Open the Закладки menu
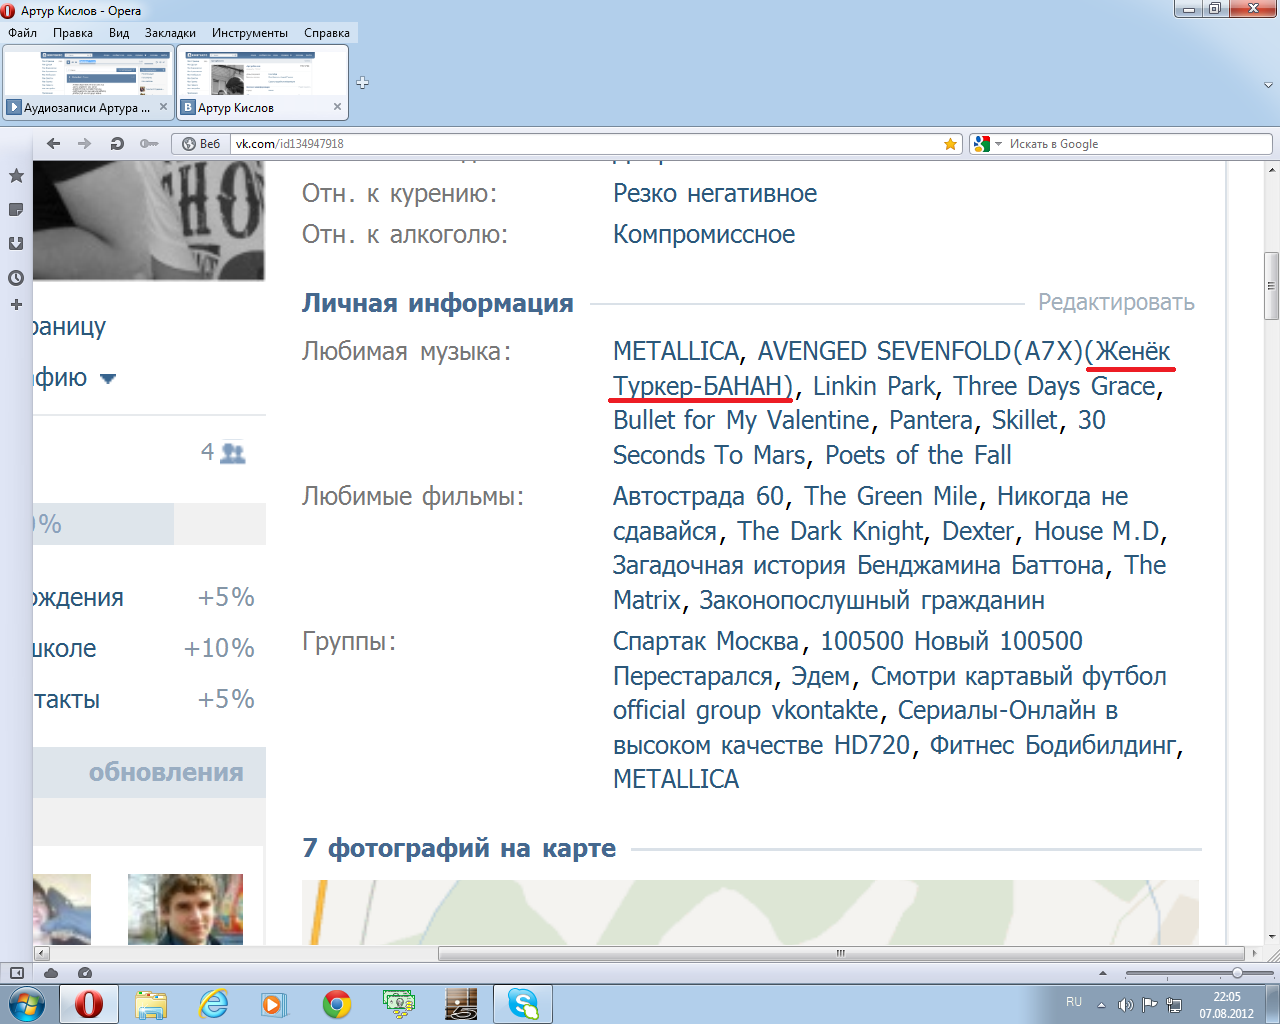1280x1024 pixels. pos(170,33)
